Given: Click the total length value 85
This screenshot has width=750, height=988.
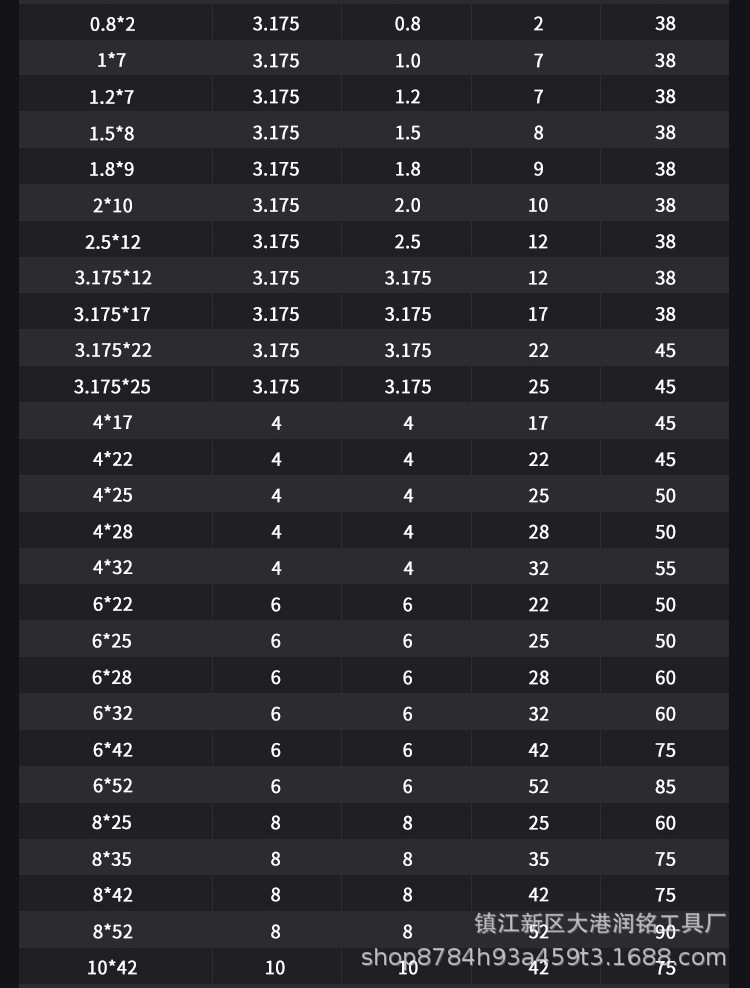Looking at the screenshot, I should pyautogui.click(x=665, y=786).
